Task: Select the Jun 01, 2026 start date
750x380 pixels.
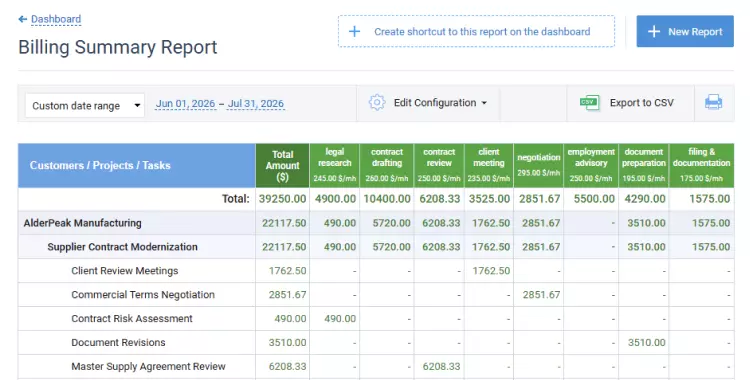Action: (185, 103)
